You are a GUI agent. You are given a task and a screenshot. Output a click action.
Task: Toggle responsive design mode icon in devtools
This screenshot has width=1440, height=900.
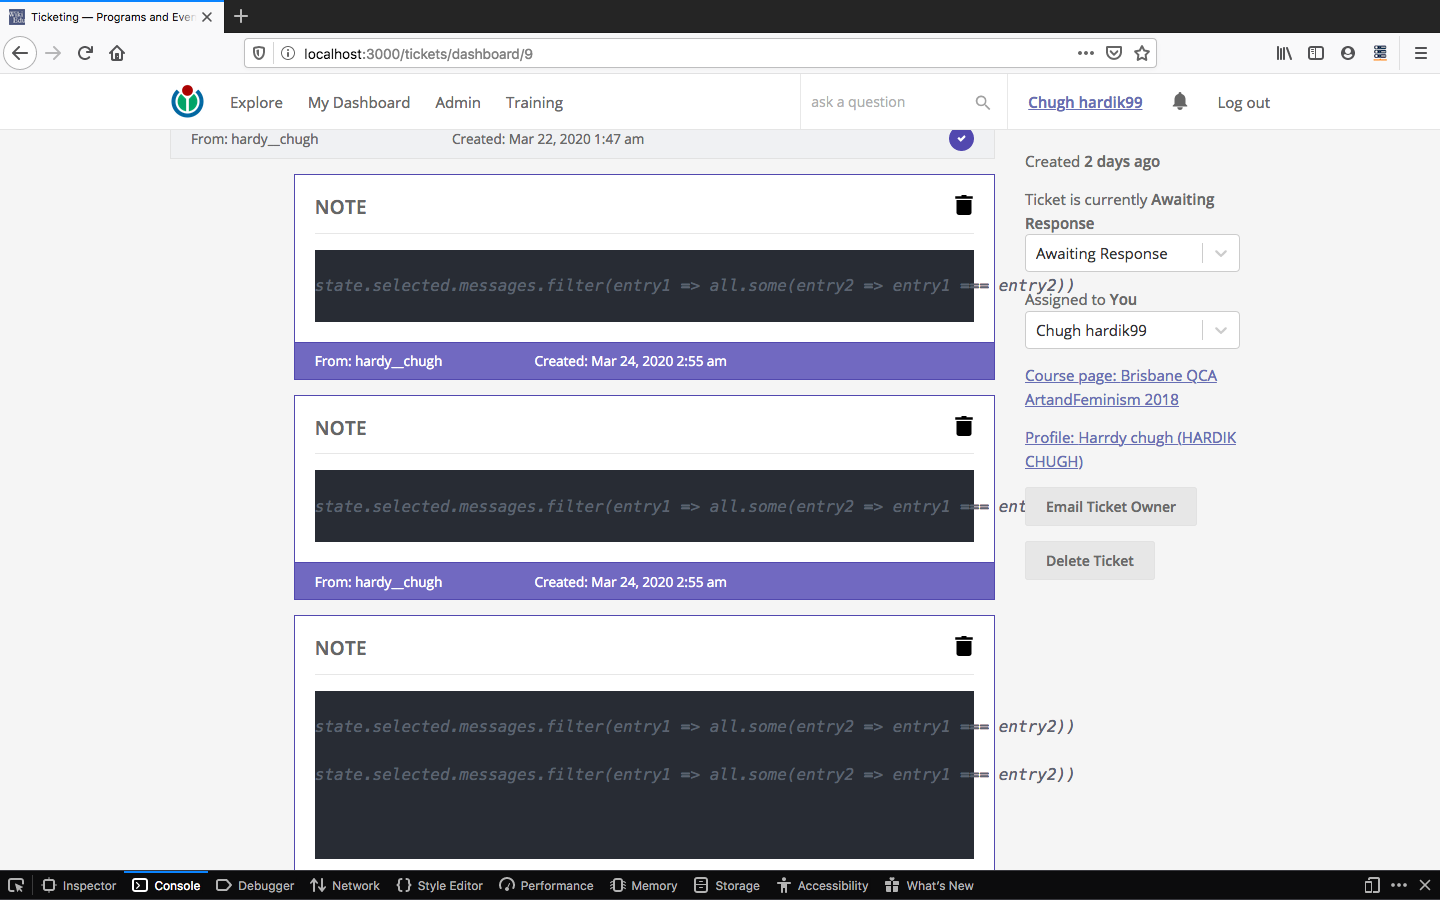1372,885
